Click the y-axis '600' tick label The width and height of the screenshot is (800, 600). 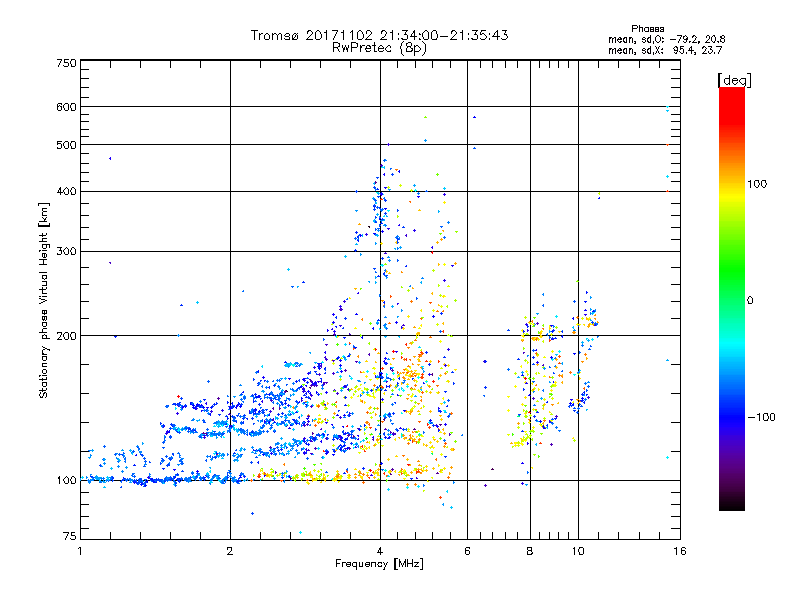pos(66,107)
